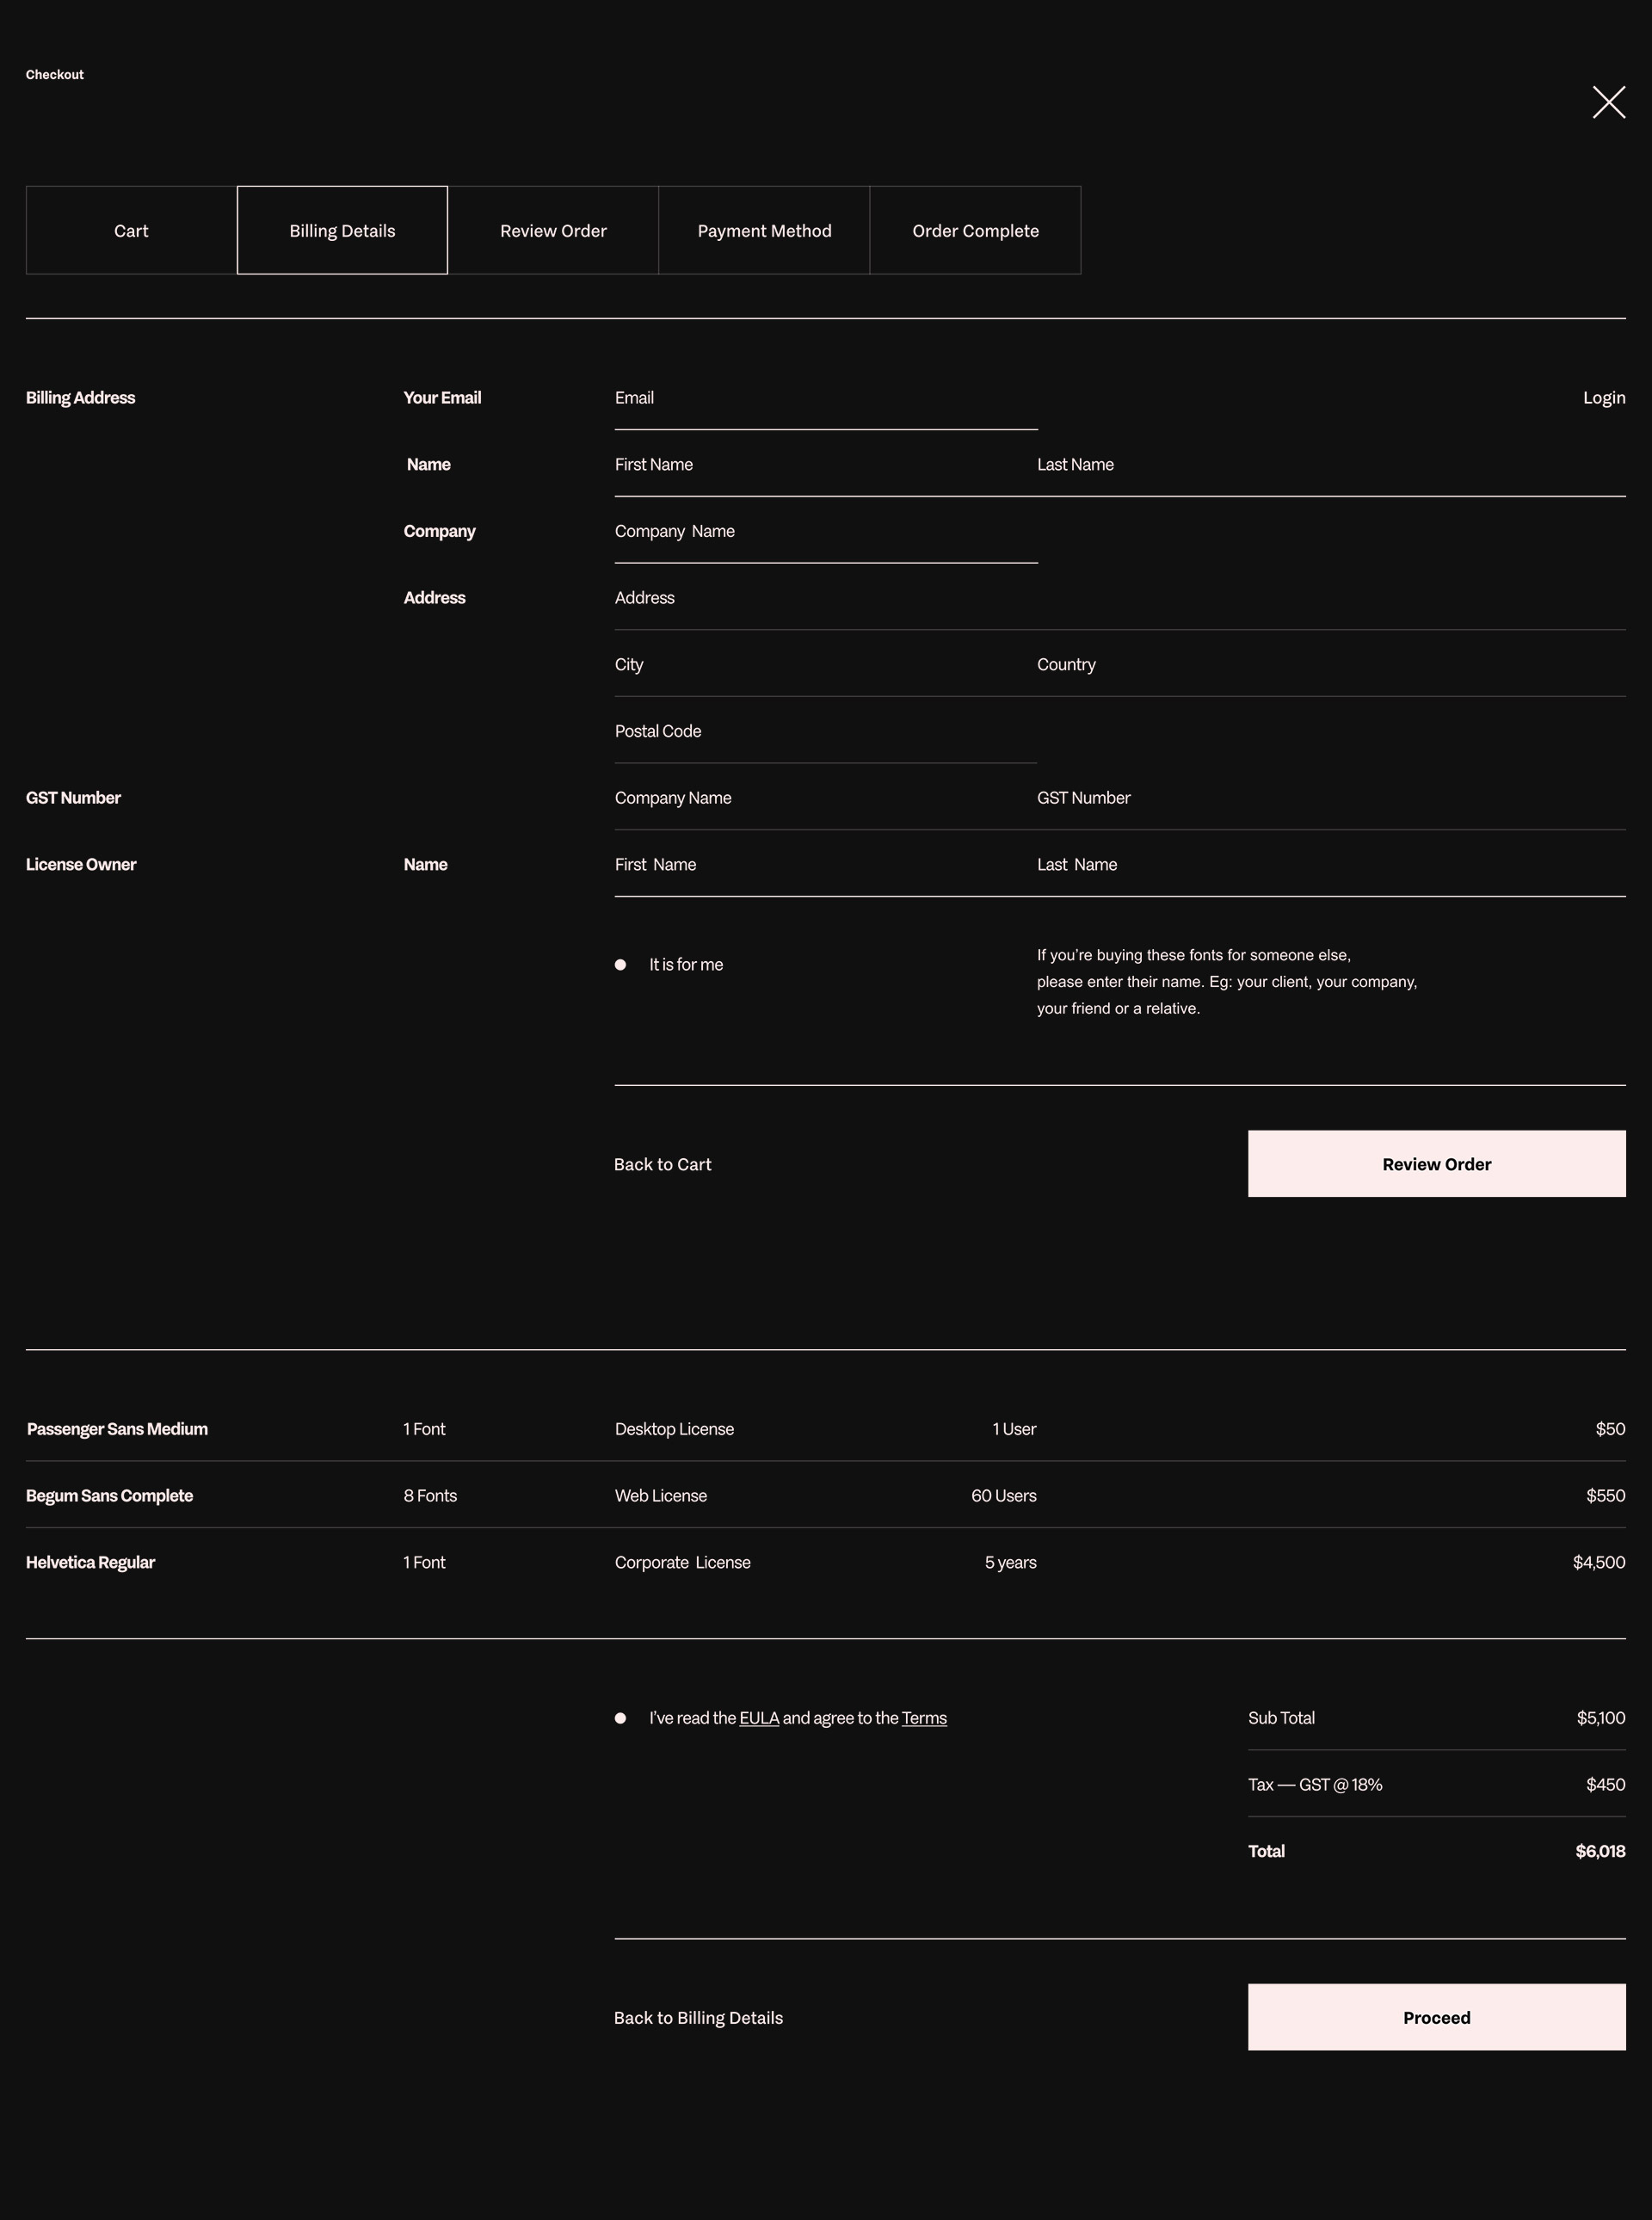Open the Review Order tab

(x=553, y=230)
